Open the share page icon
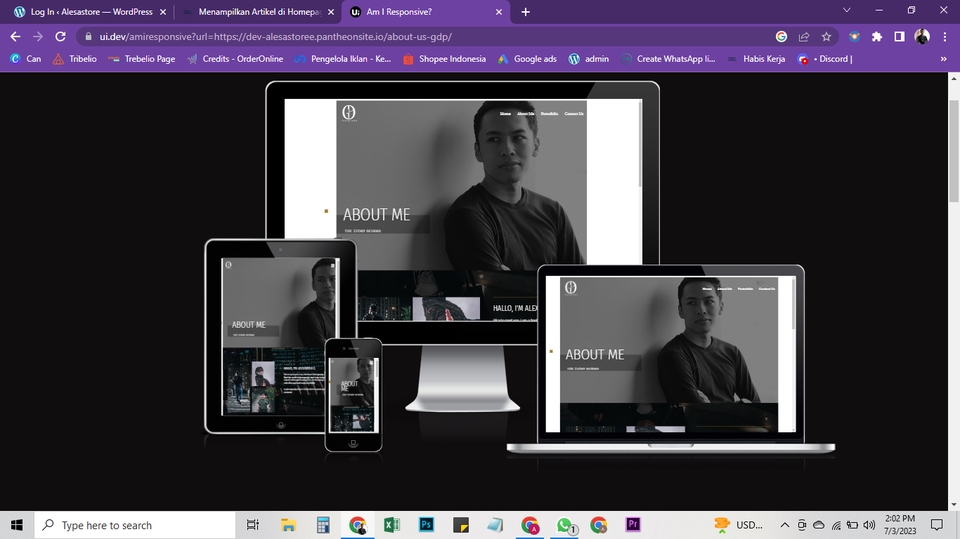This screenshot has height=539, width=960. pyautogui.click(x=804, y=37)
